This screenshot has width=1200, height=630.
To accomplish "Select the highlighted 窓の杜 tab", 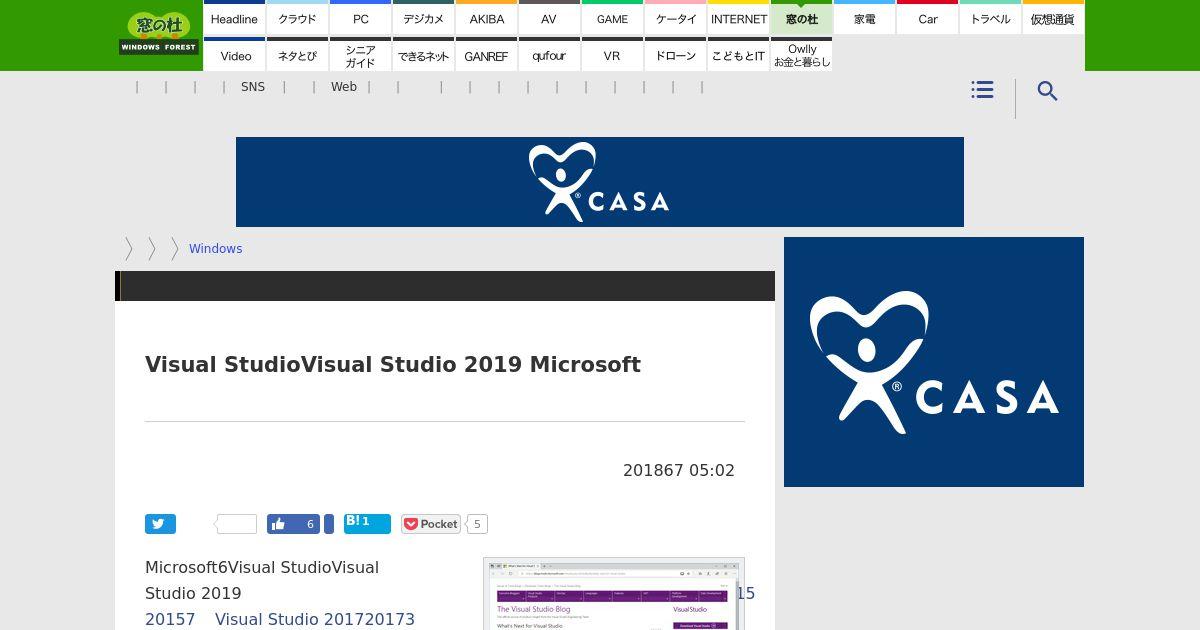I will click(x=801, y=18).
